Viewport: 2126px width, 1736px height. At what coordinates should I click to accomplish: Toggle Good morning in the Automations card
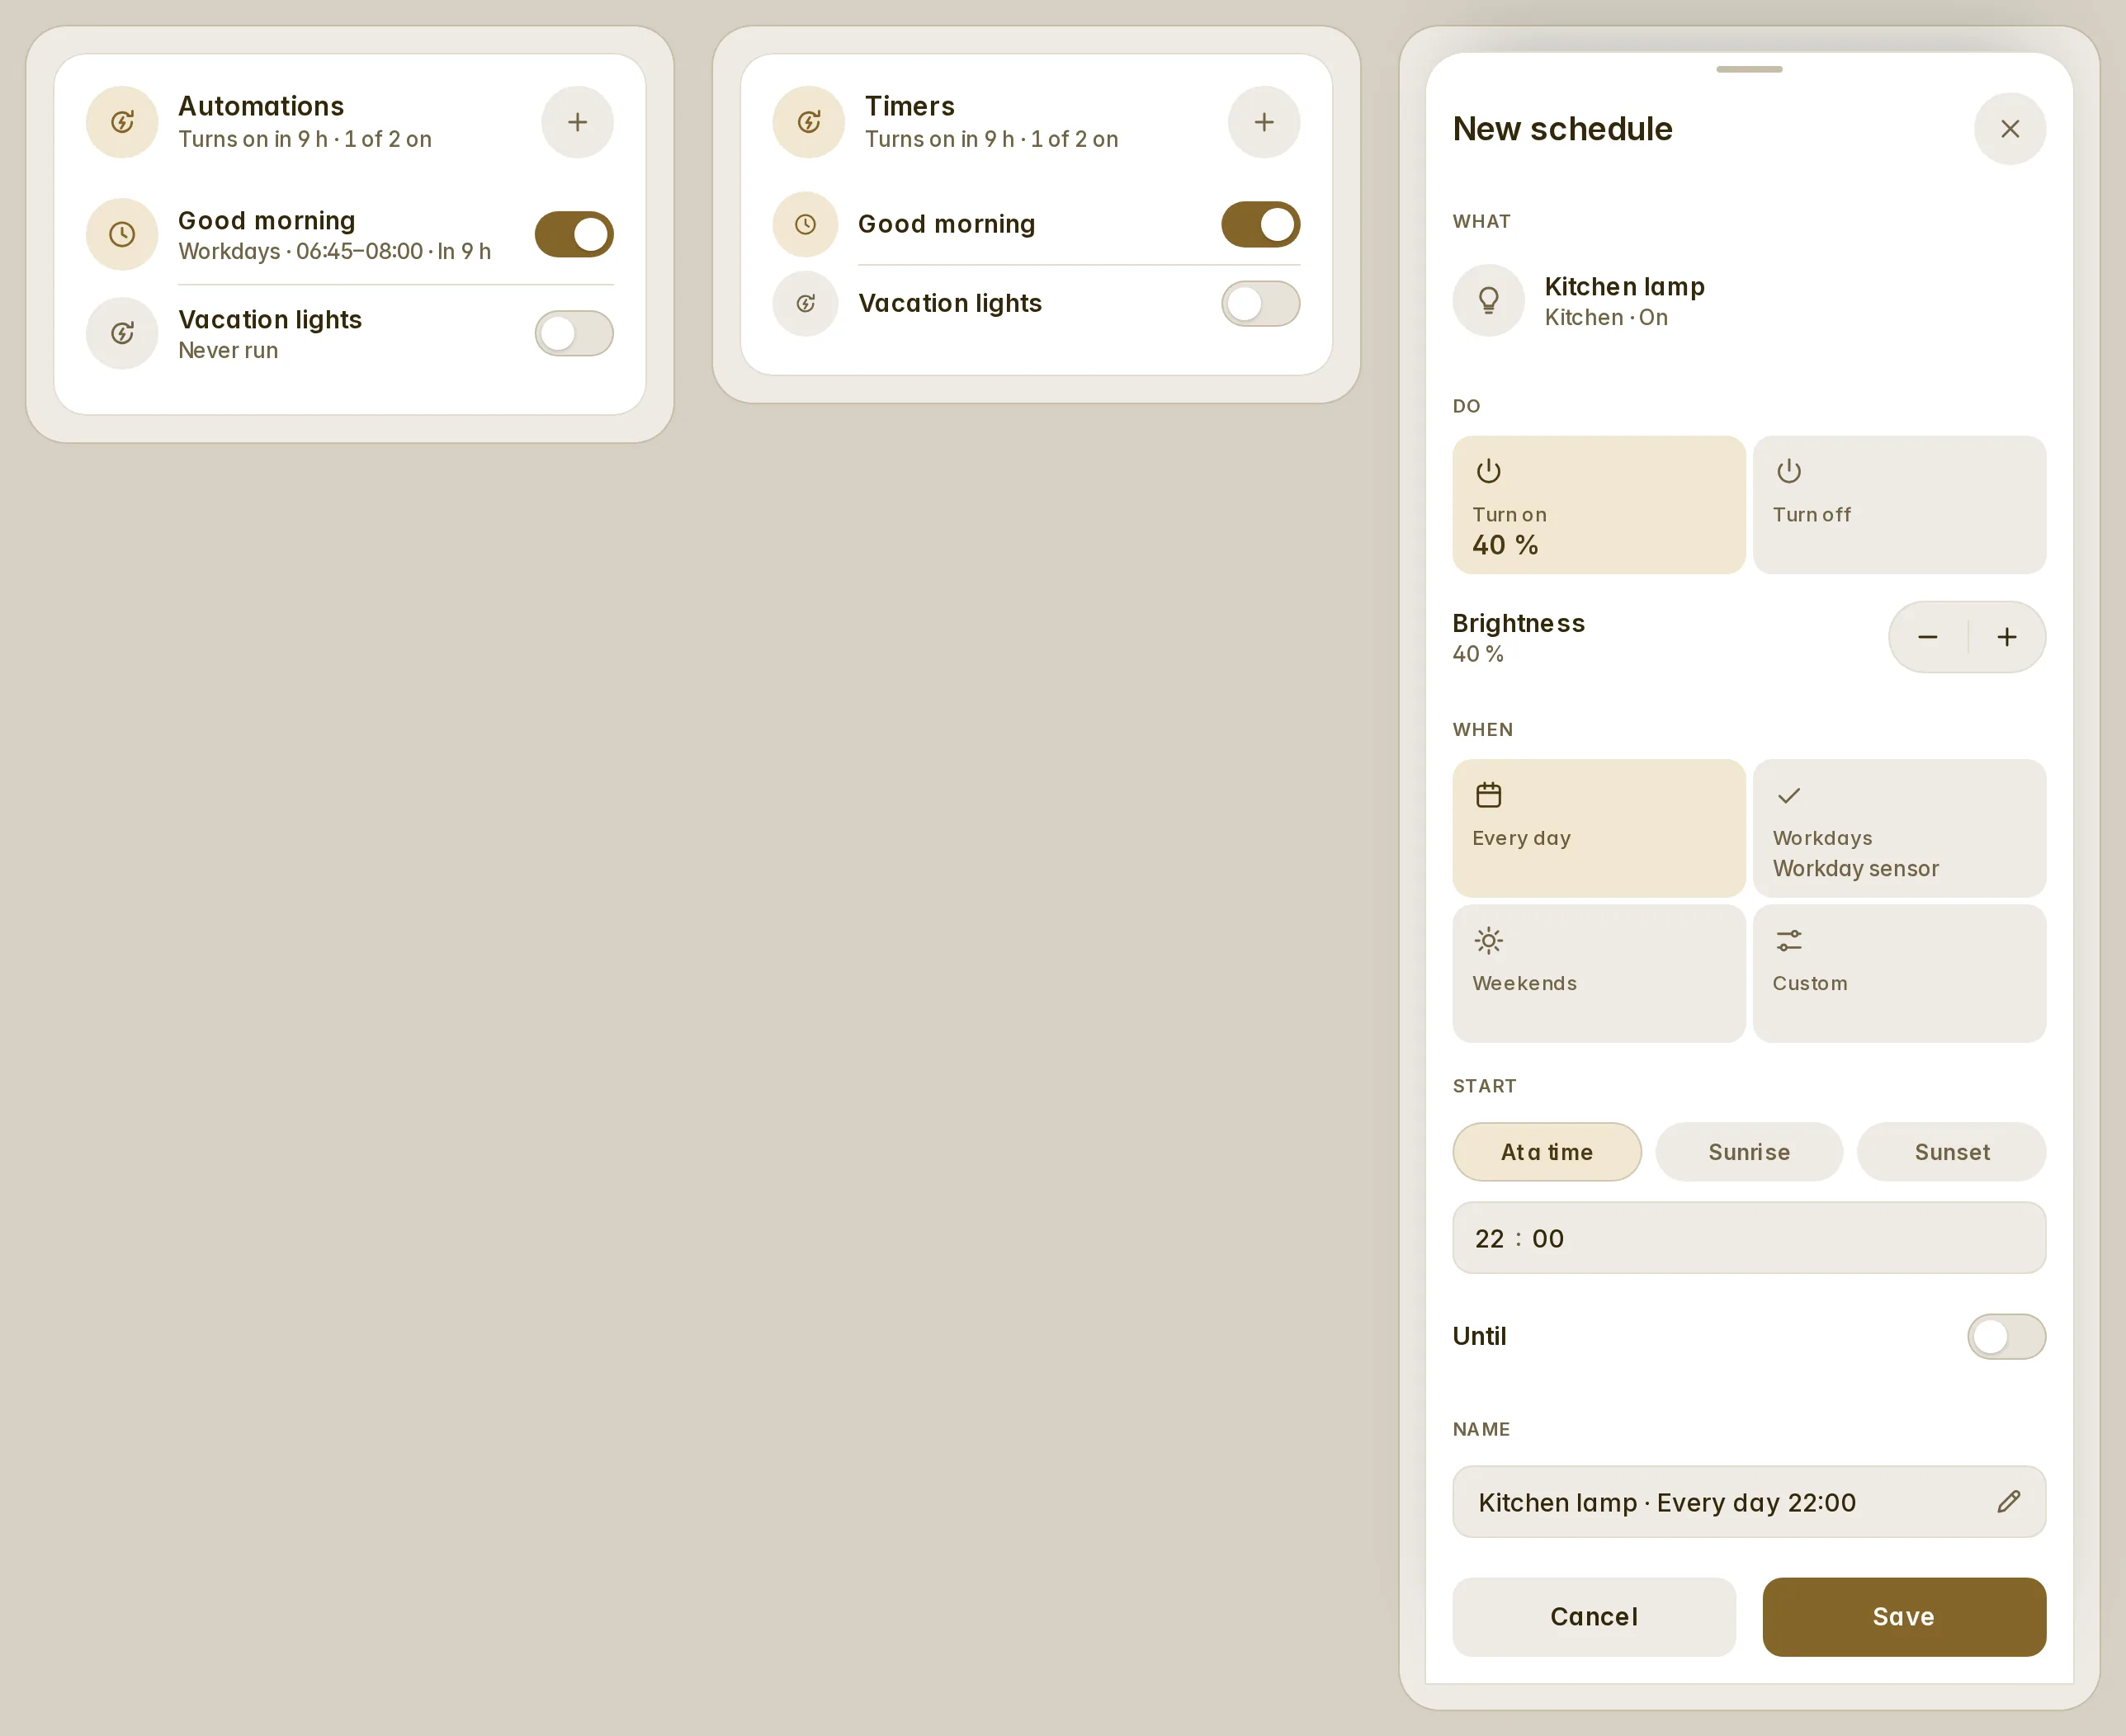click(x=574, y=234)
